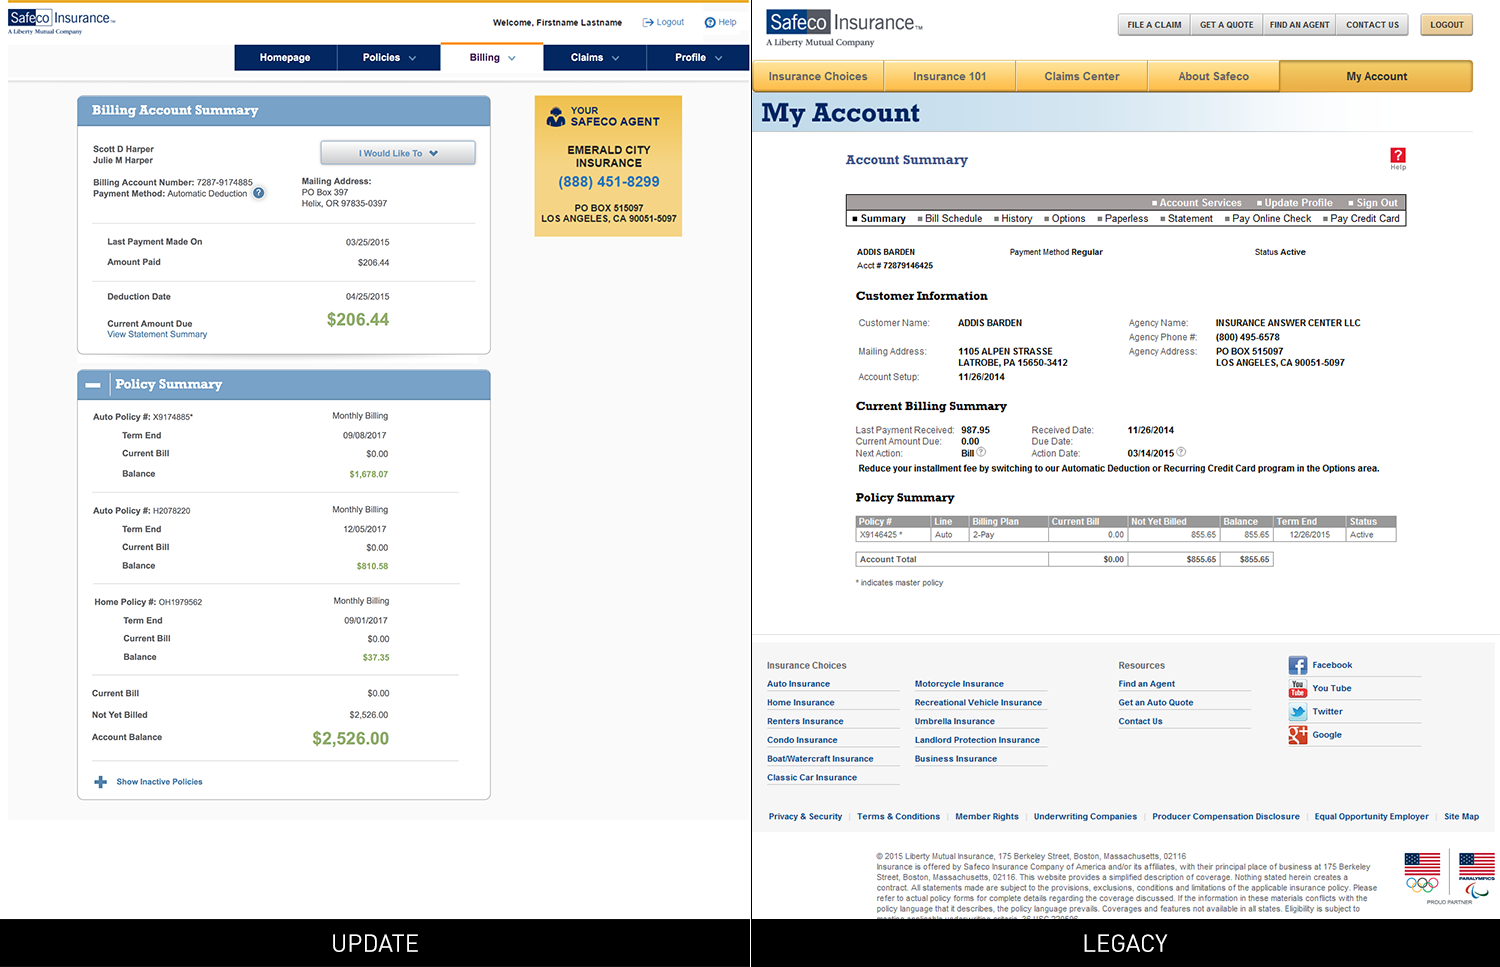Click the Contact Us header button
Image resolution: width=1500 pixels, height=967 pixels.
[1372, 25]
